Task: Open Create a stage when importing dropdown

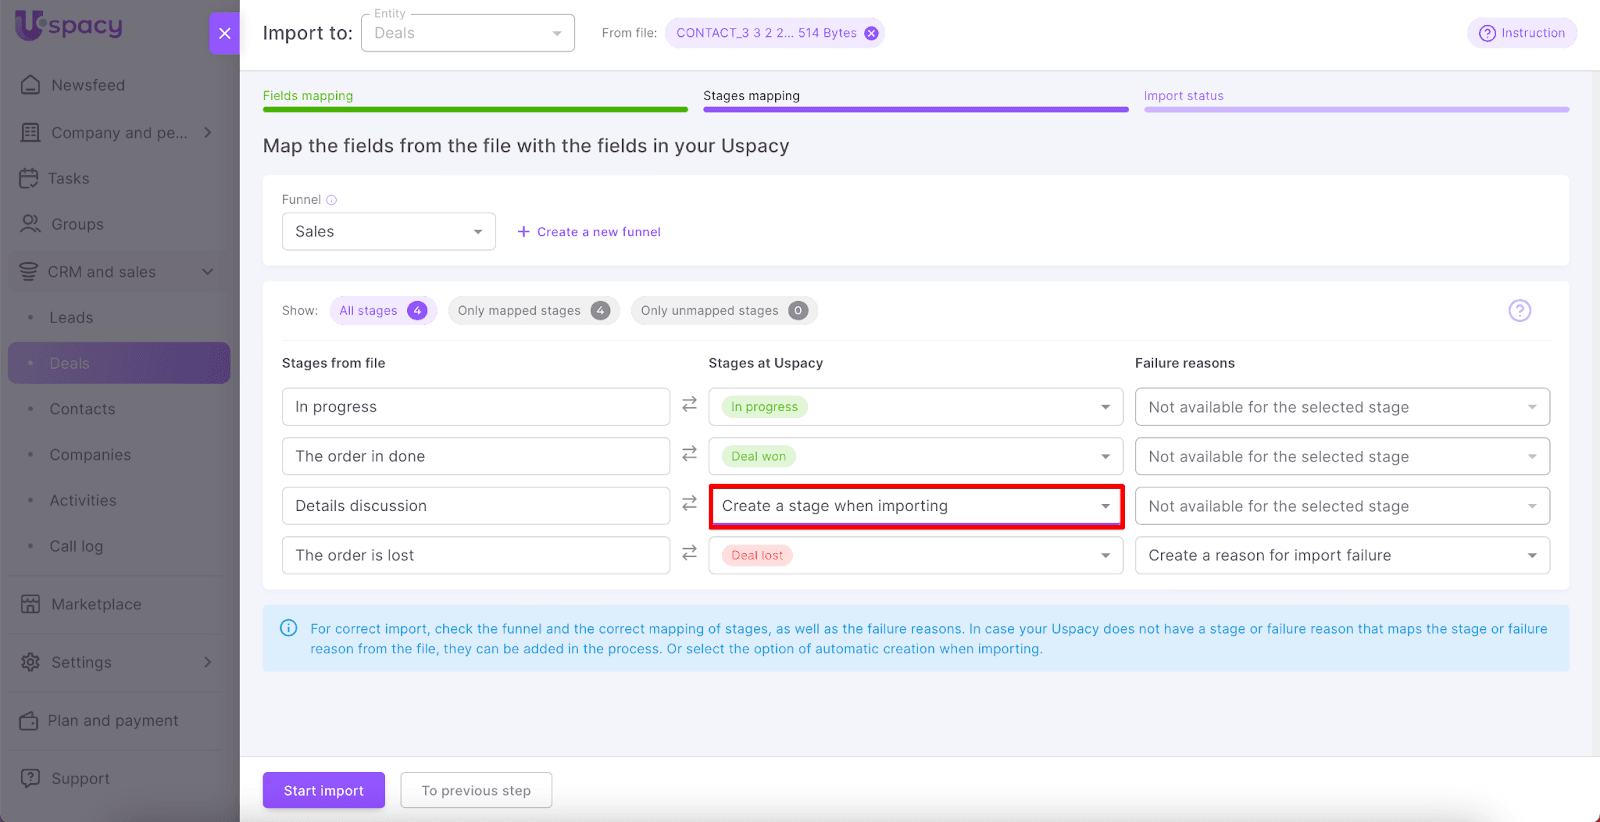Action: [916, 506]
